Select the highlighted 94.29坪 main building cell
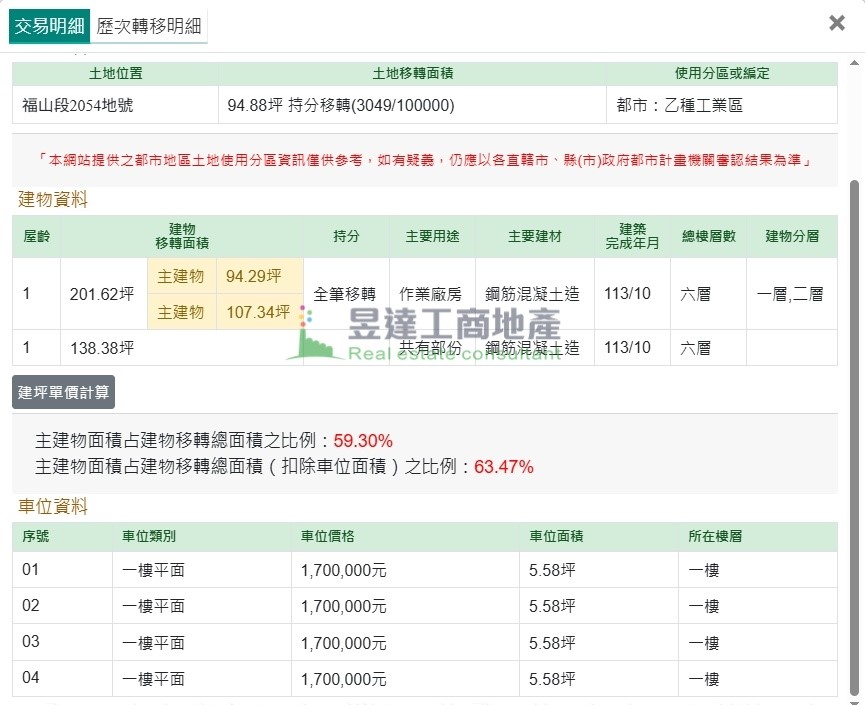The height and width of the screenshot is (705, 865). tap(253, 276)
